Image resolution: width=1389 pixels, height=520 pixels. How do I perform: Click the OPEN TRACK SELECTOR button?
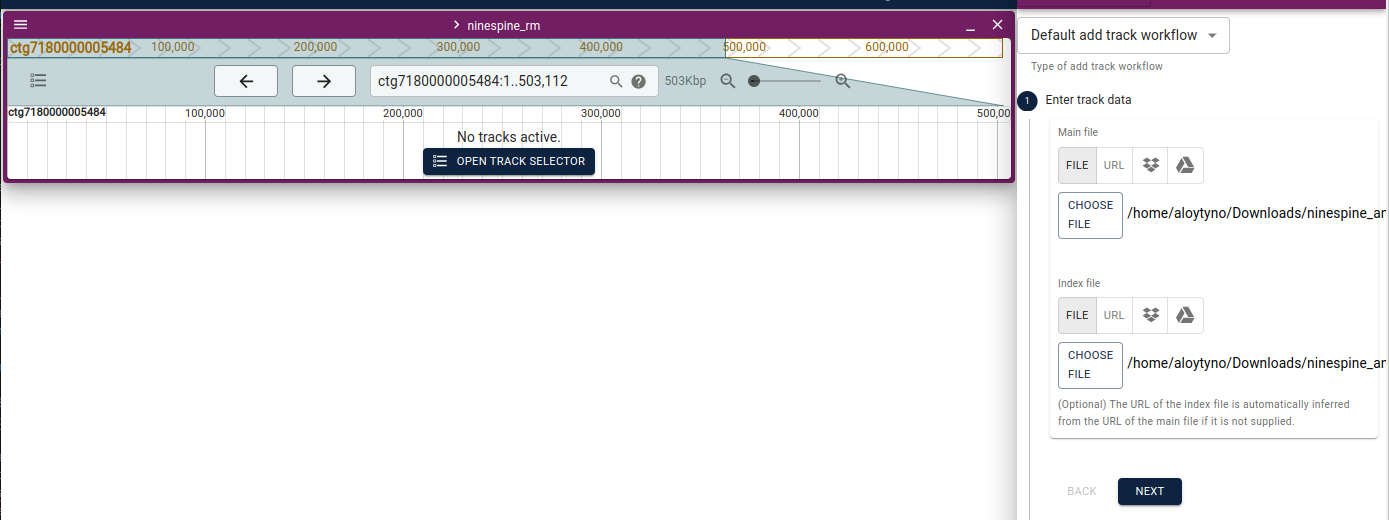pos(509,161)
